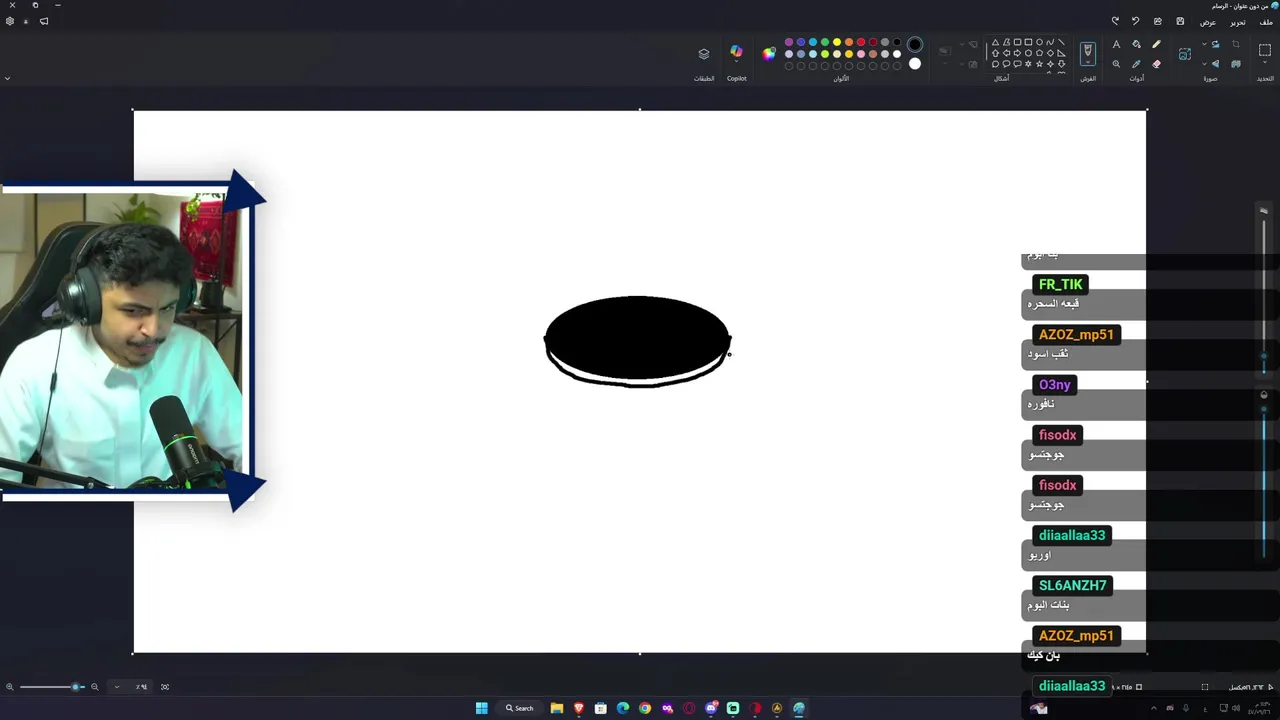
Task: Pick the Five-point star shape
Action: [x=1039, y=64]
